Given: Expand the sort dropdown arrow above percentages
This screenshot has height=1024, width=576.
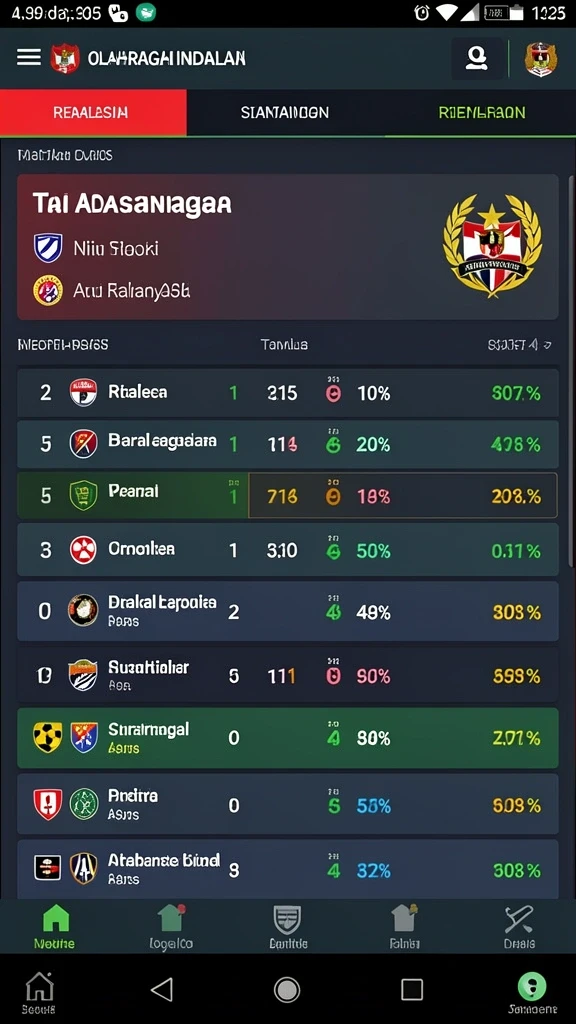Looking at the screenshot, I should 547,345.
